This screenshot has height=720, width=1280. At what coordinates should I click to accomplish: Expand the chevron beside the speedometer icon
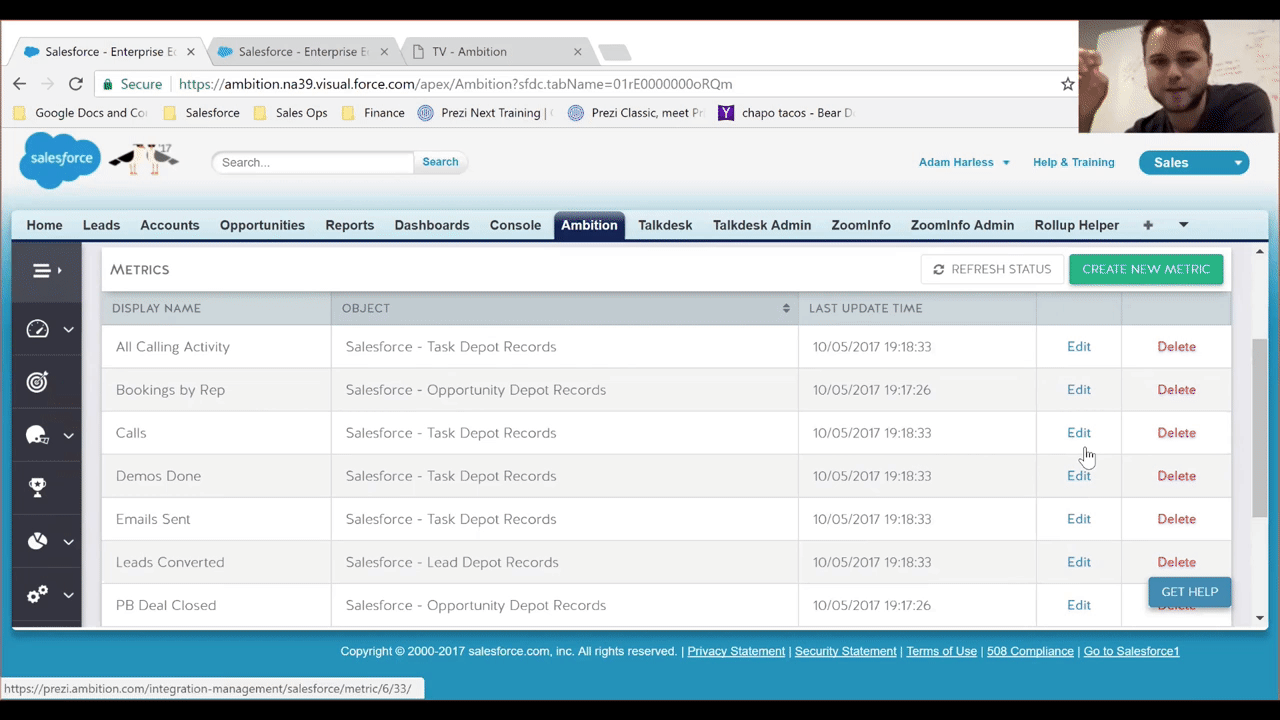pos(68,329)
